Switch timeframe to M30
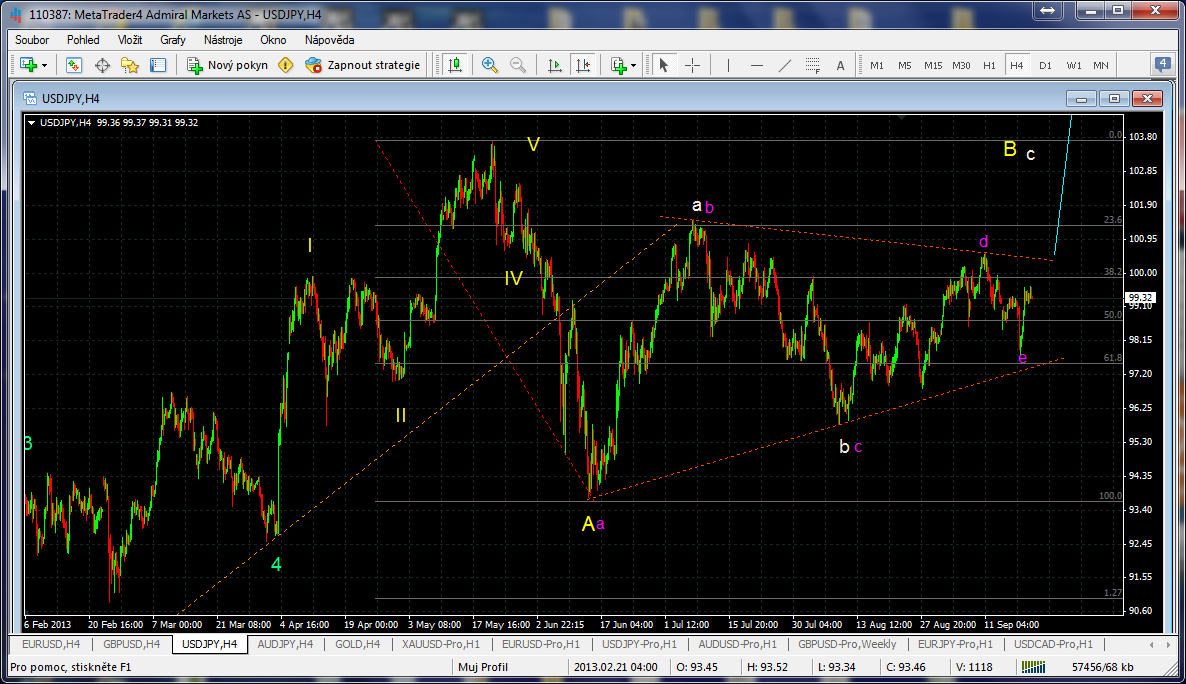Screen dimensions: 1186x684 coord(961,65)
